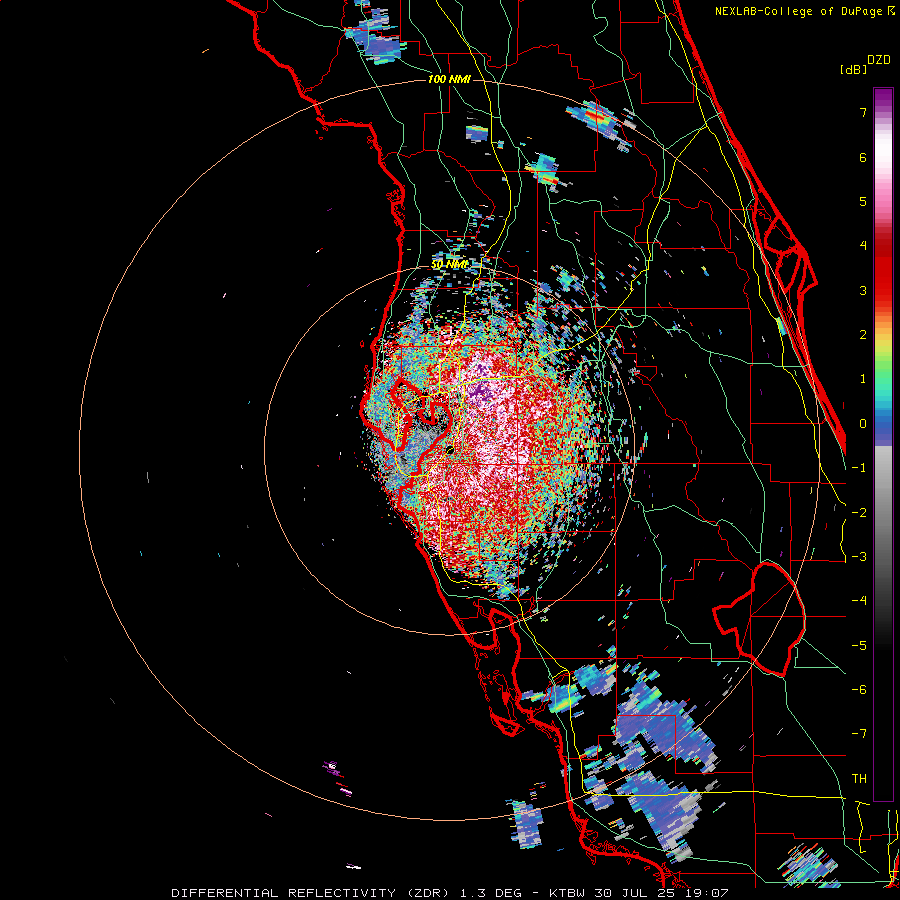The height and width of the screenshot is (900, 900).
Task: Click the Differential Reflectivity caption at the bottom
Action: (x=449, y=893)
